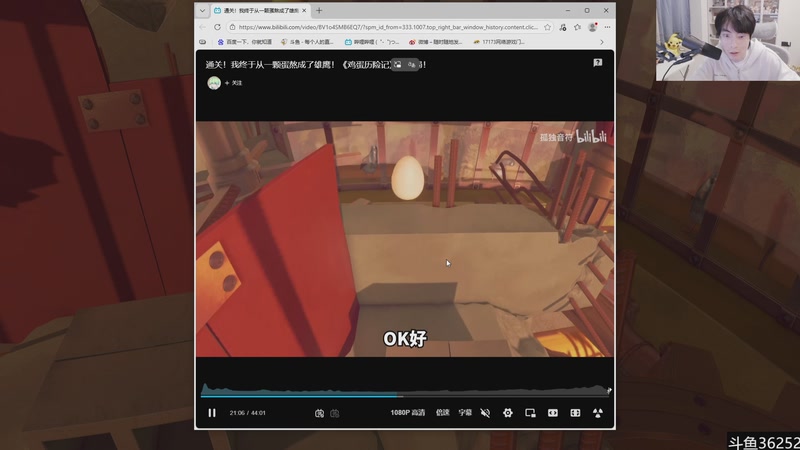Reload the current page
Viewport: 800px width, 450px height.
tap(217, 27)
